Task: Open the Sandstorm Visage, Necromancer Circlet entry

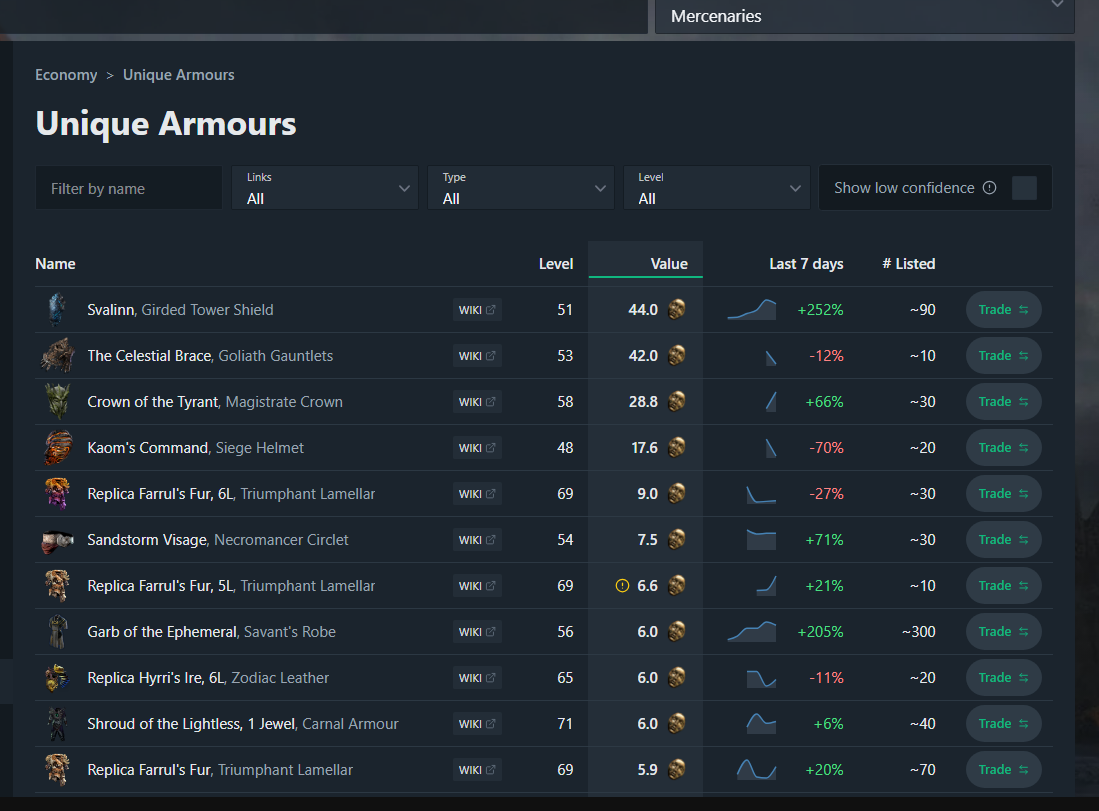Action: [217, 540]
